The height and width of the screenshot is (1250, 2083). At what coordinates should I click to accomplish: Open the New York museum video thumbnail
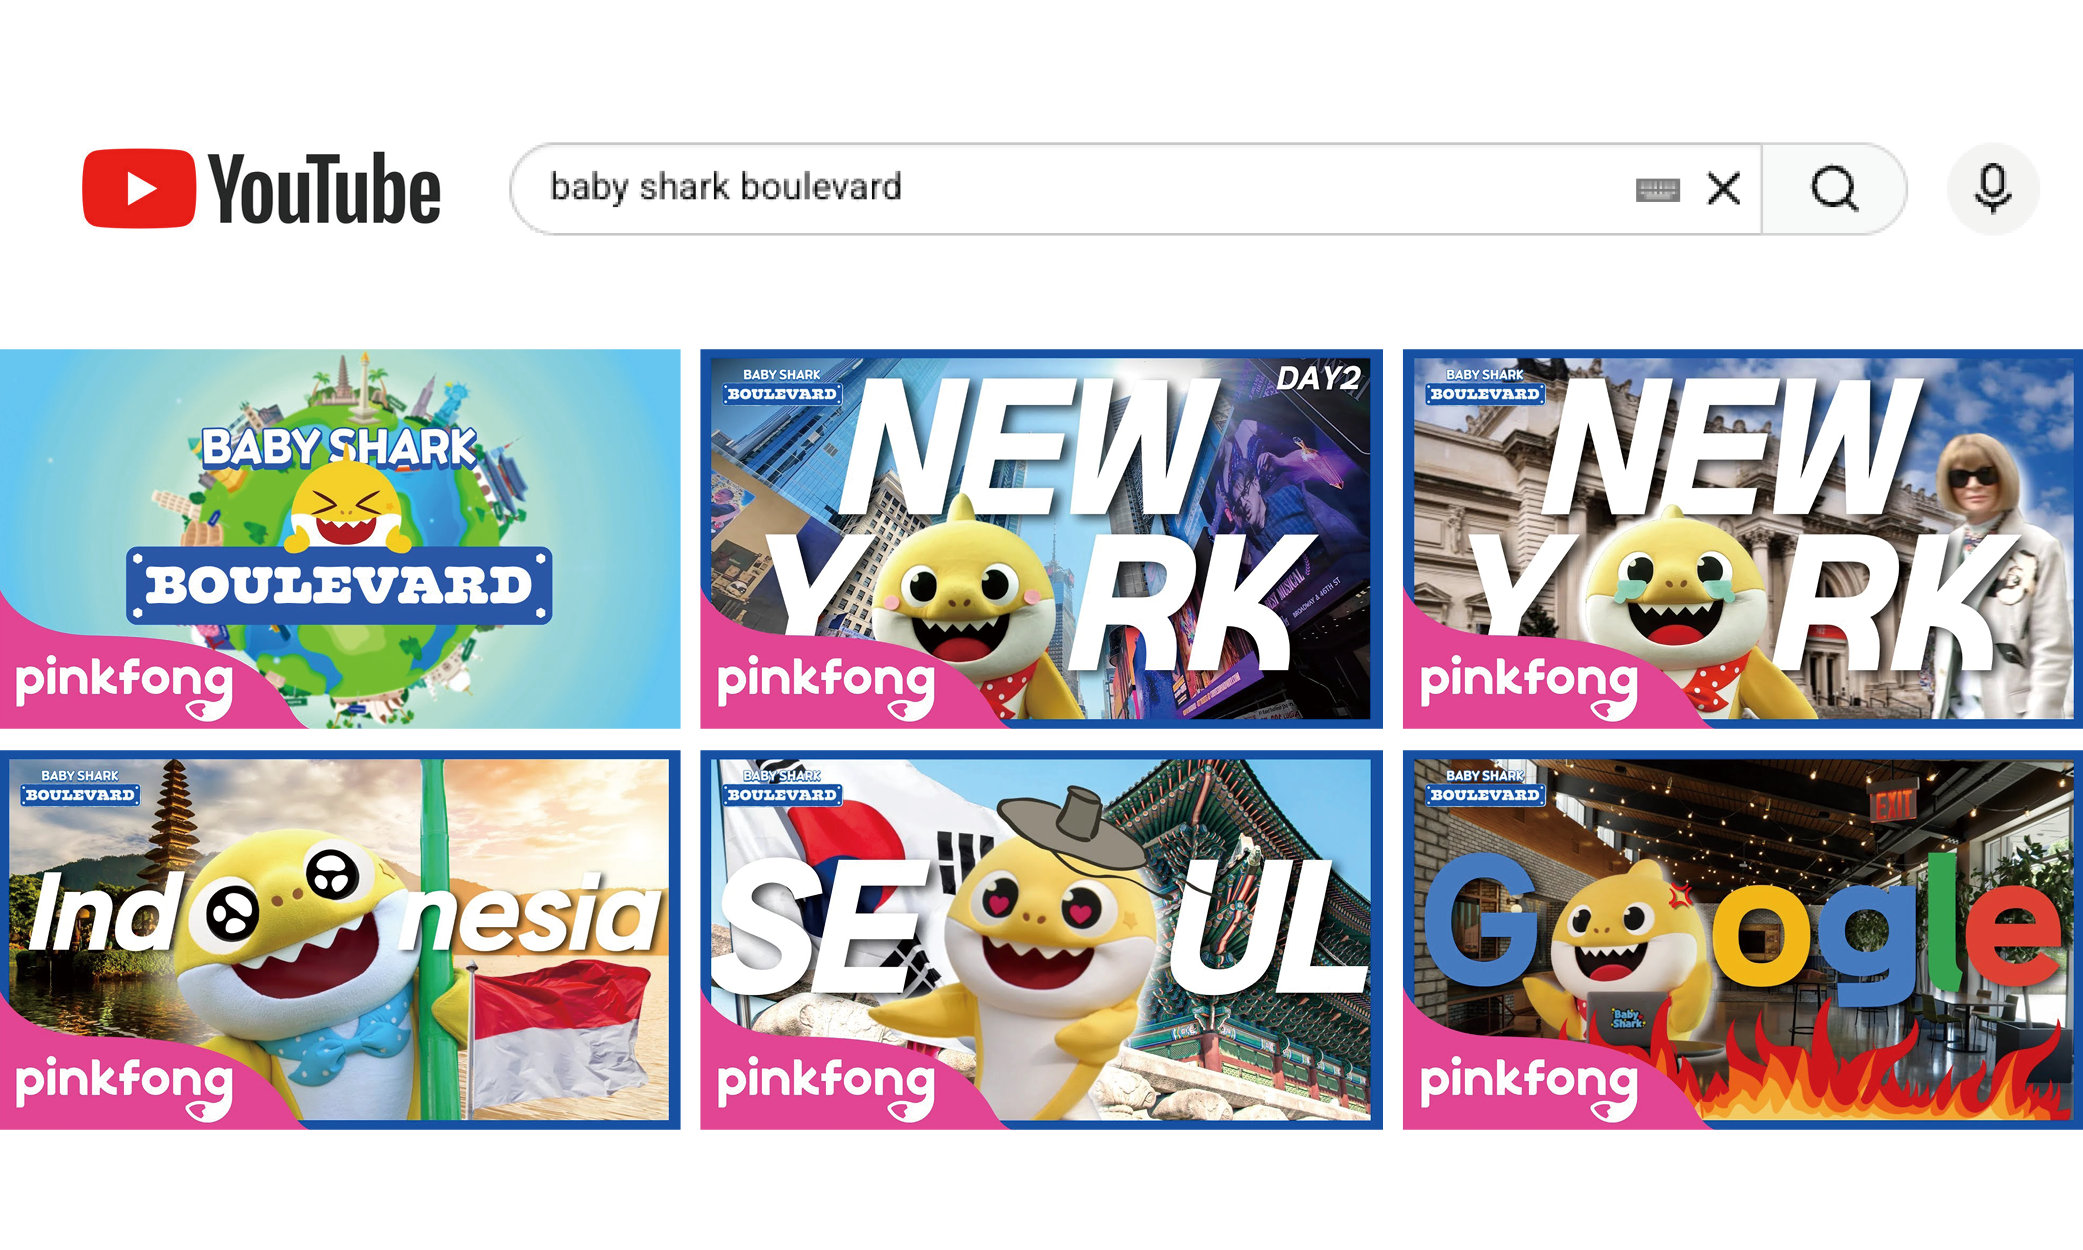(1742, 540)
